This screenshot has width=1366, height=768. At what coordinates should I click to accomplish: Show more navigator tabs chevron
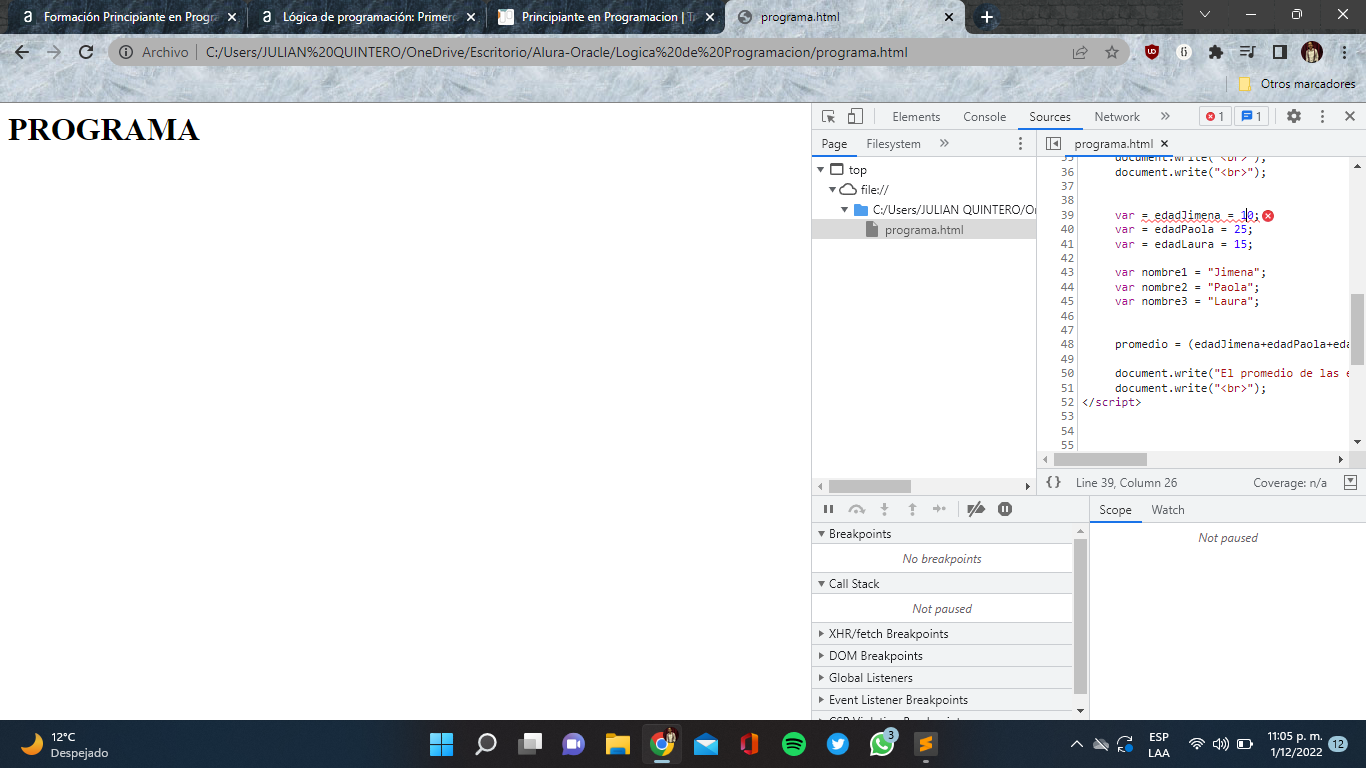click(944, 144)
